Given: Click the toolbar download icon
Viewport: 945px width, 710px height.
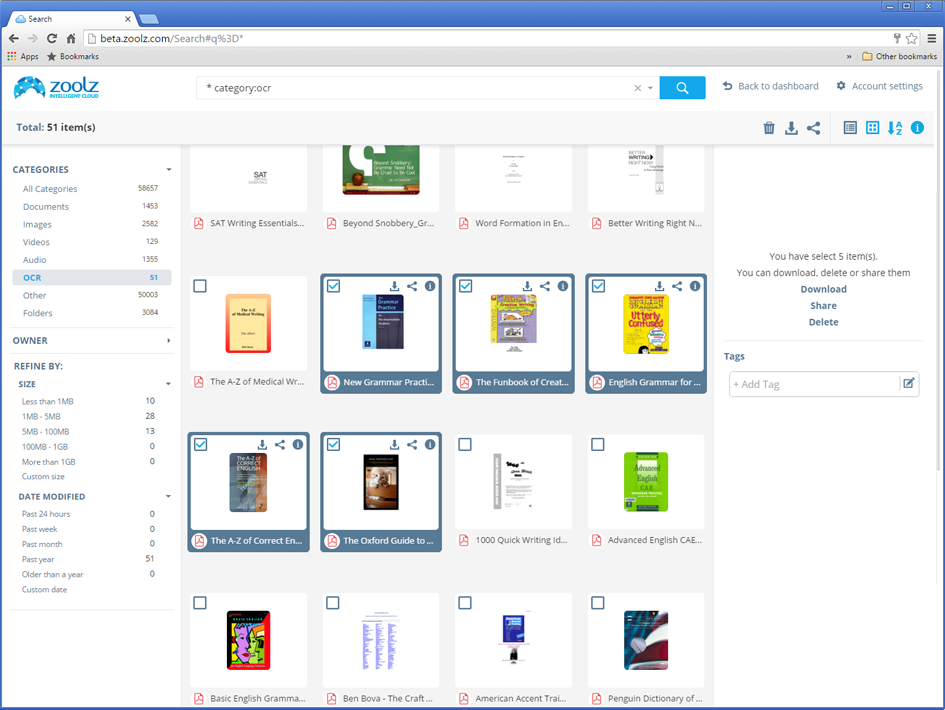Looking at the screenshot, I should click(x=791, y=128).
